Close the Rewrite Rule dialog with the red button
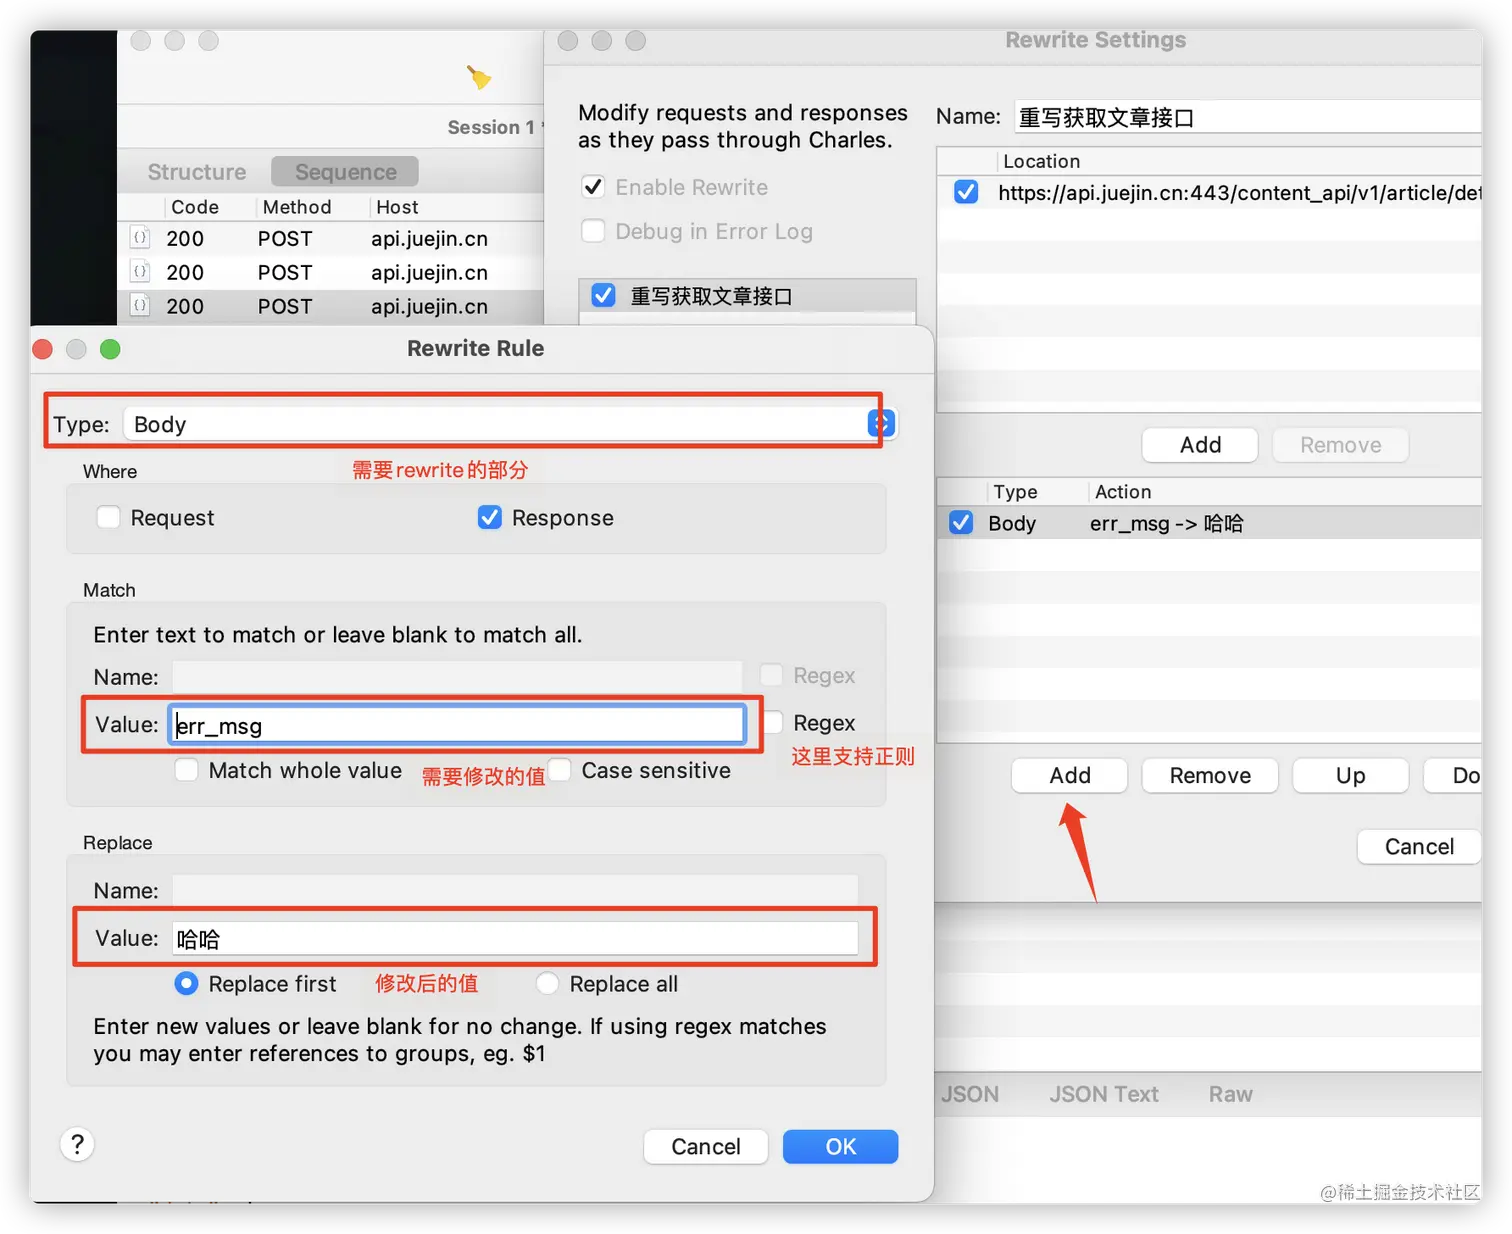The width and height of the screenshot is (1512, 1234). coord(42,349)
